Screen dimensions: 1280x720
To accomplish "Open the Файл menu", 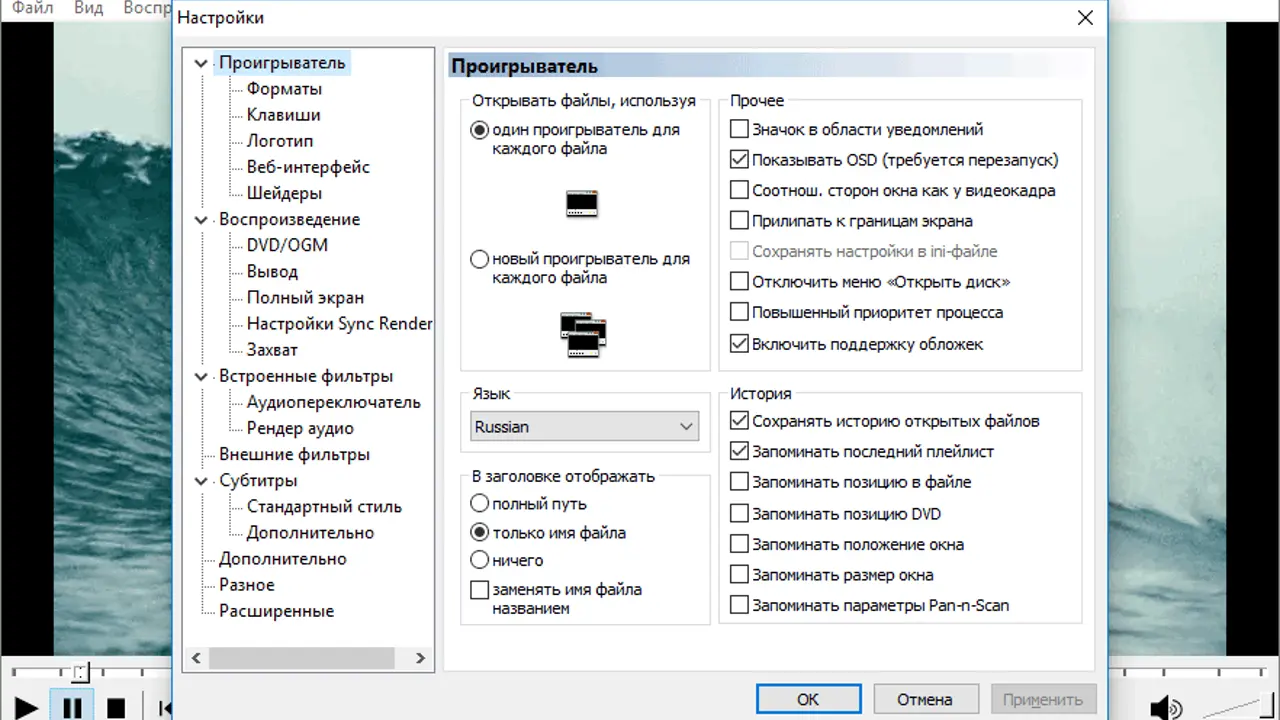I will [x=32, y=8].
